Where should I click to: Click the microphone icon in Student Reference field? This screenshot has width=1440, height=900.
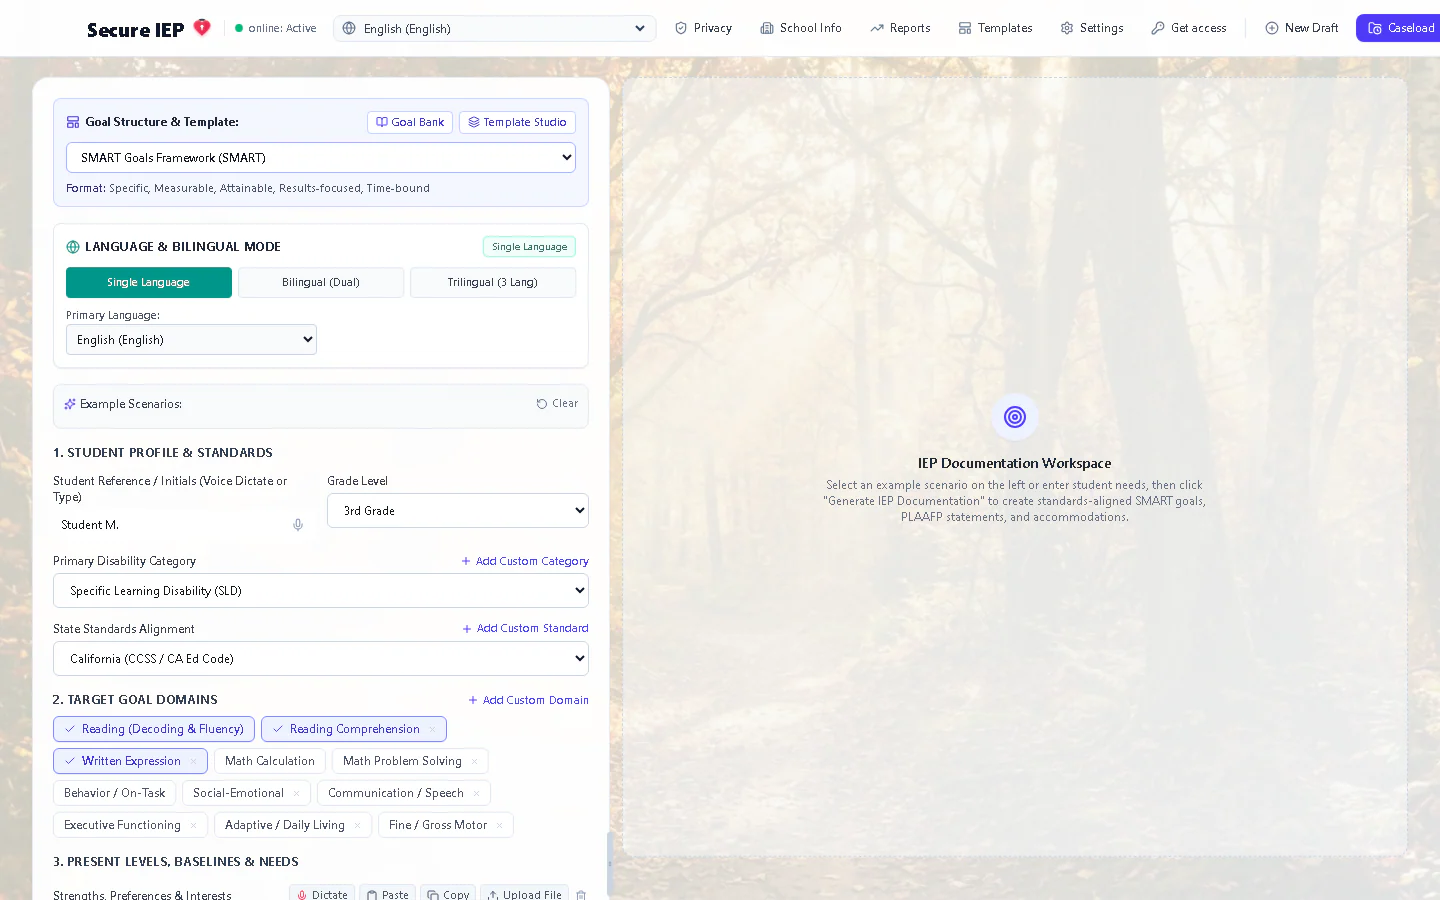298,525
